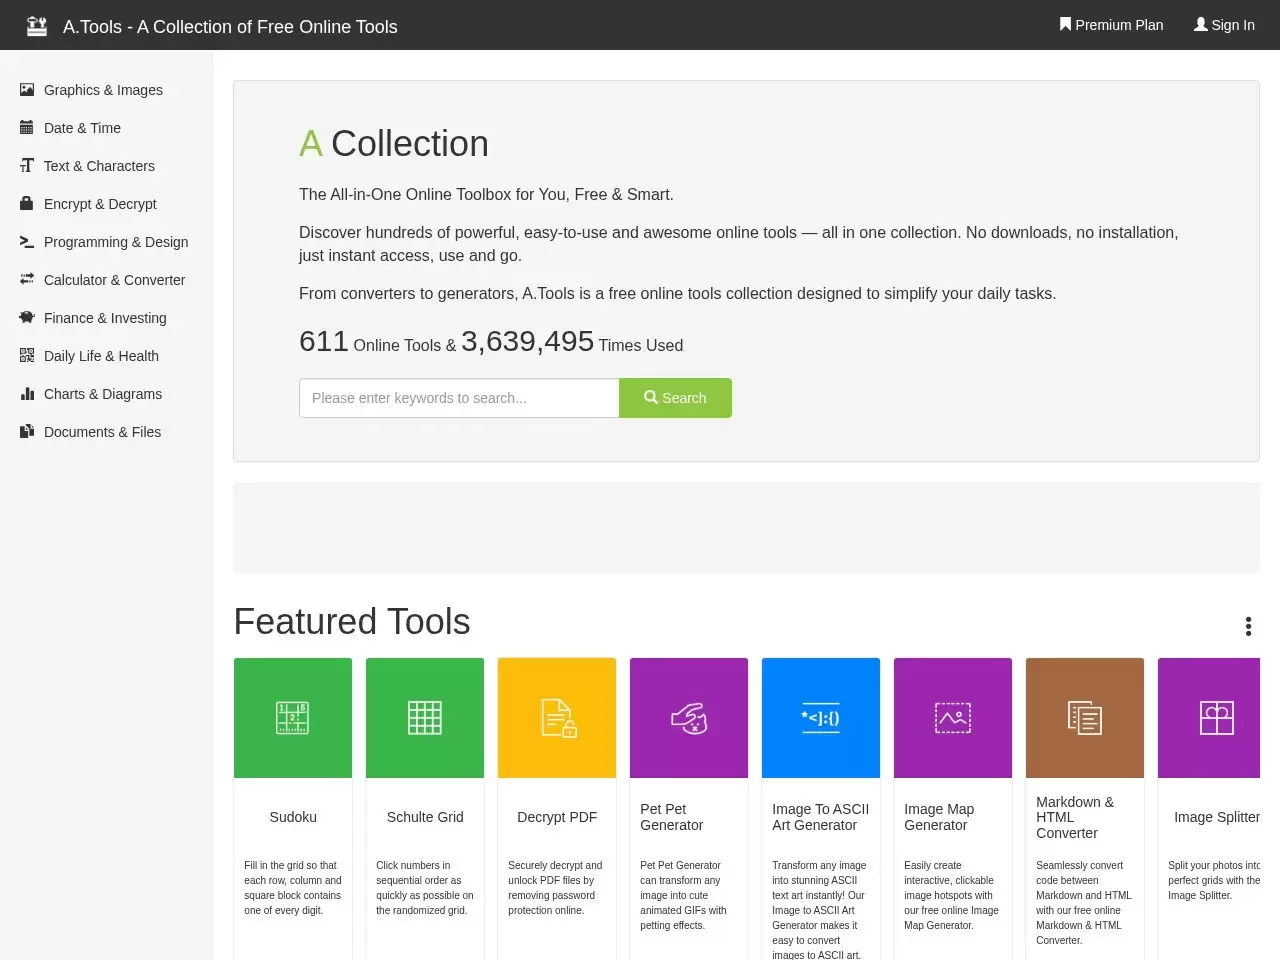Open the Graphics & Images category
This screenshot has height=960, width=1280.
(x=103, y=90)
